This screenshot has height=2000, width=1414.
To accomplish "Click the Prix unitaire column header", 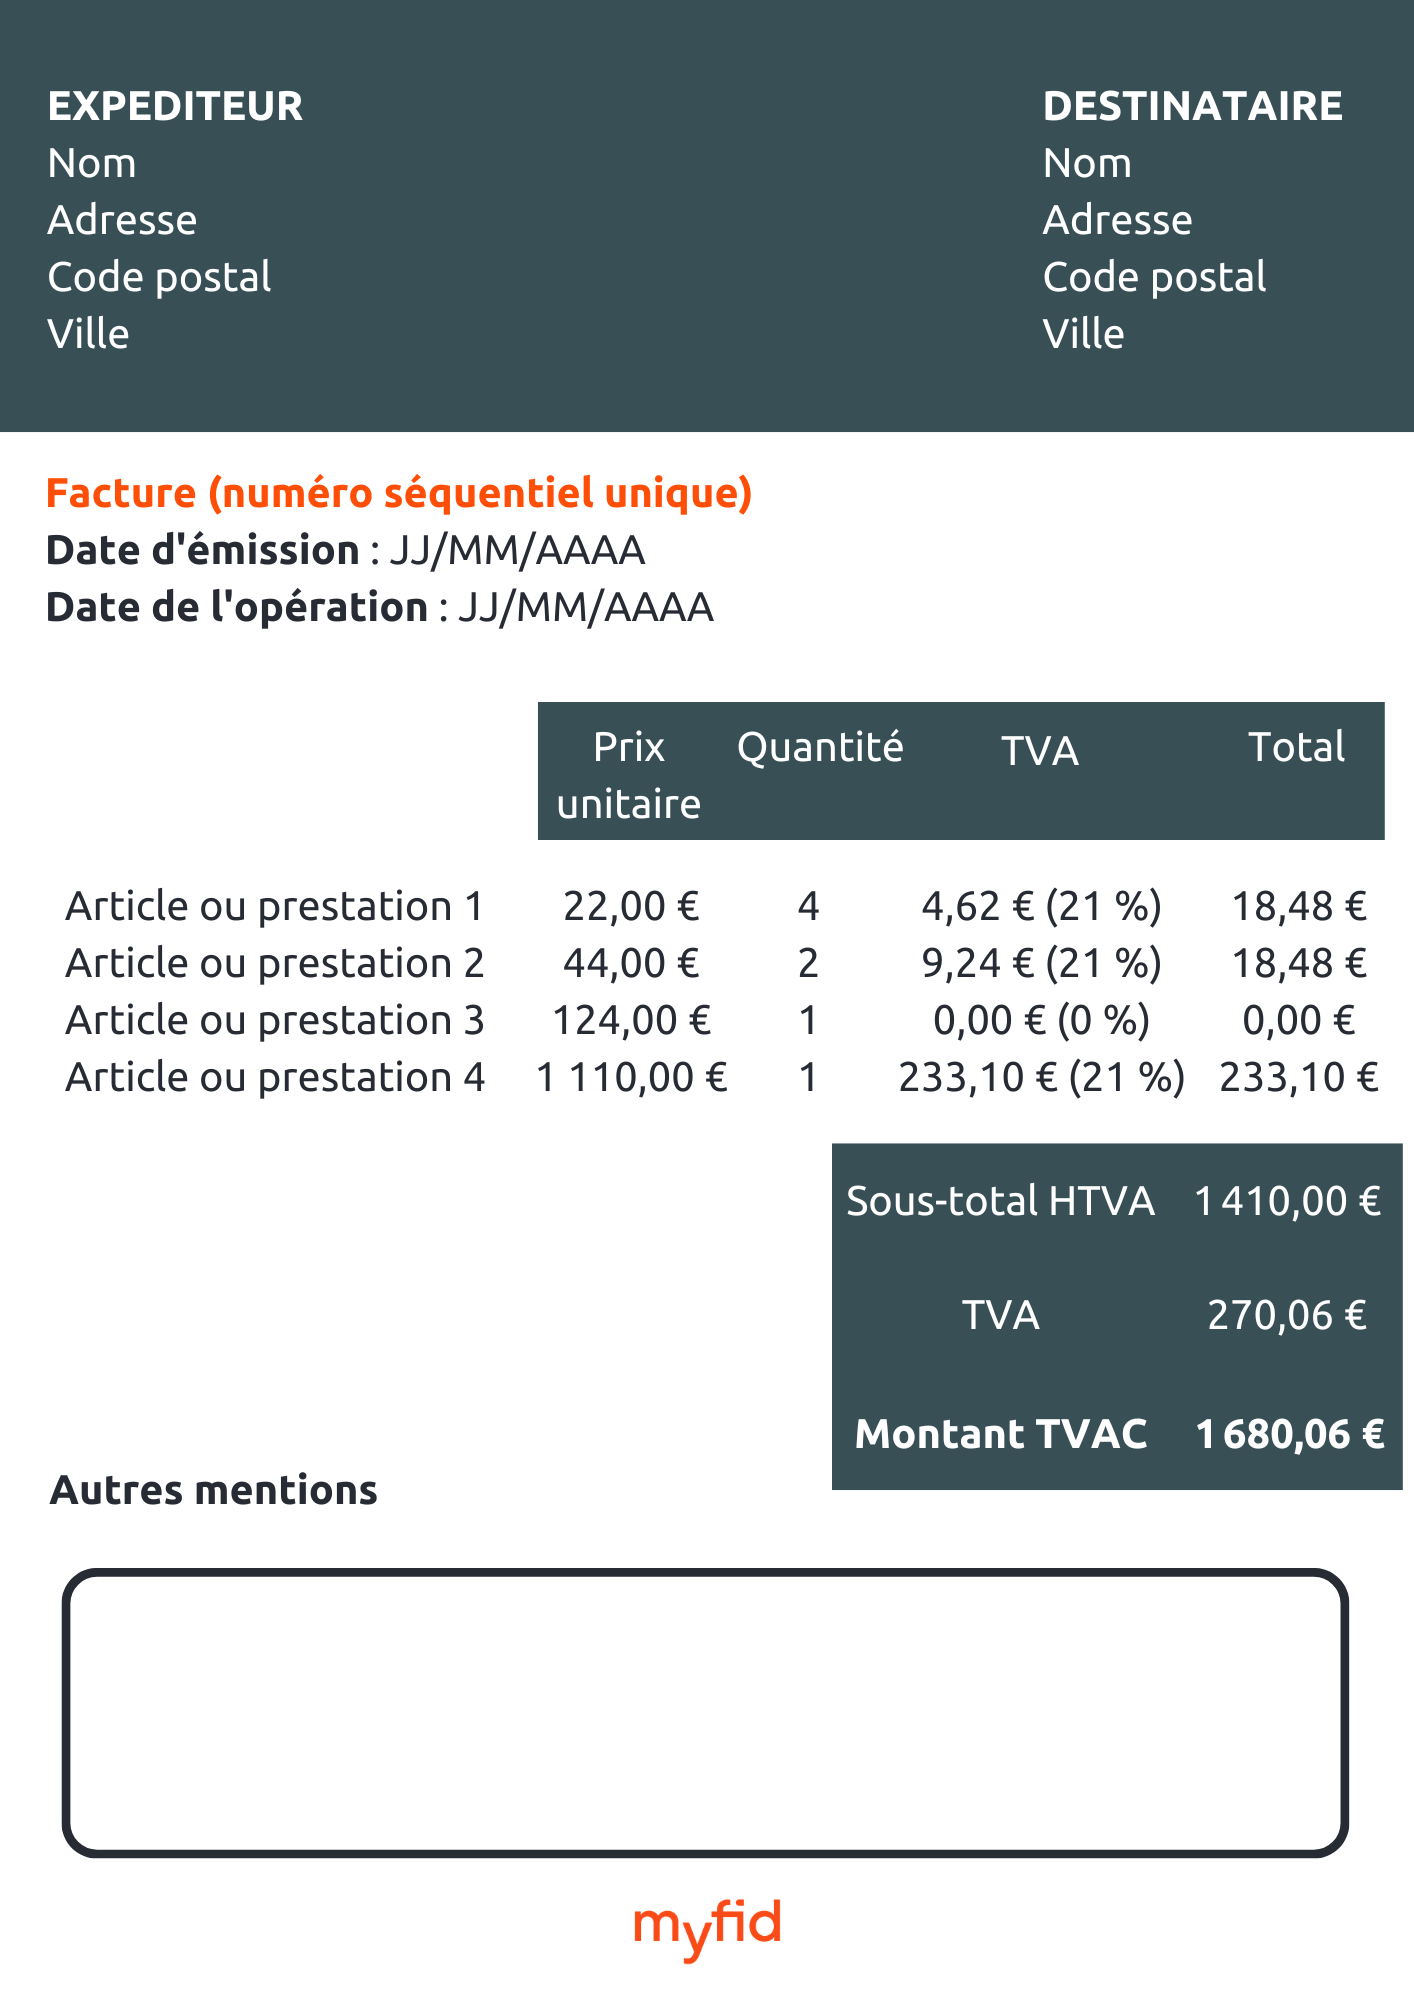I will click(629, 775).
